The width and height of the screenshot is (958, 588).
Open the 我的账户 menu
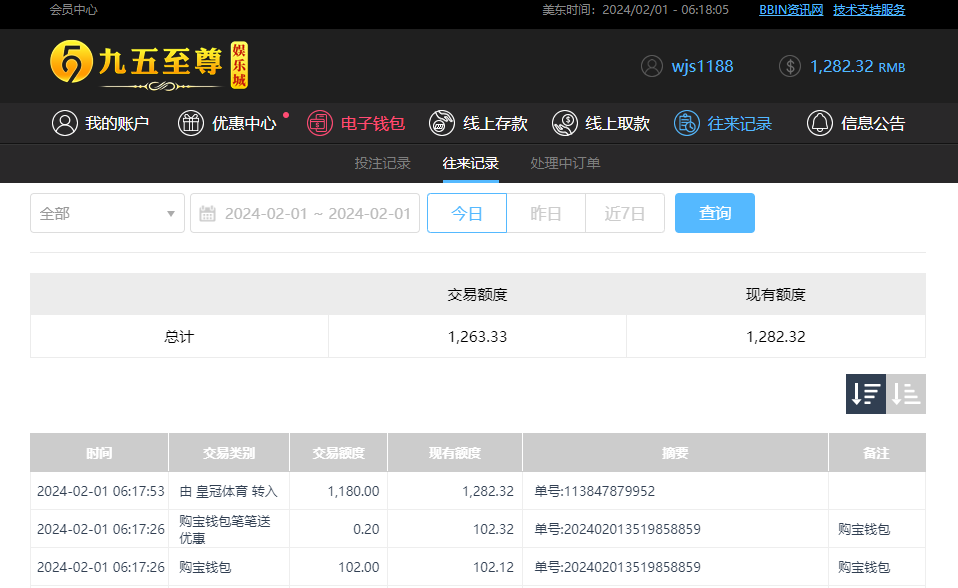click(x=101, y=123)
